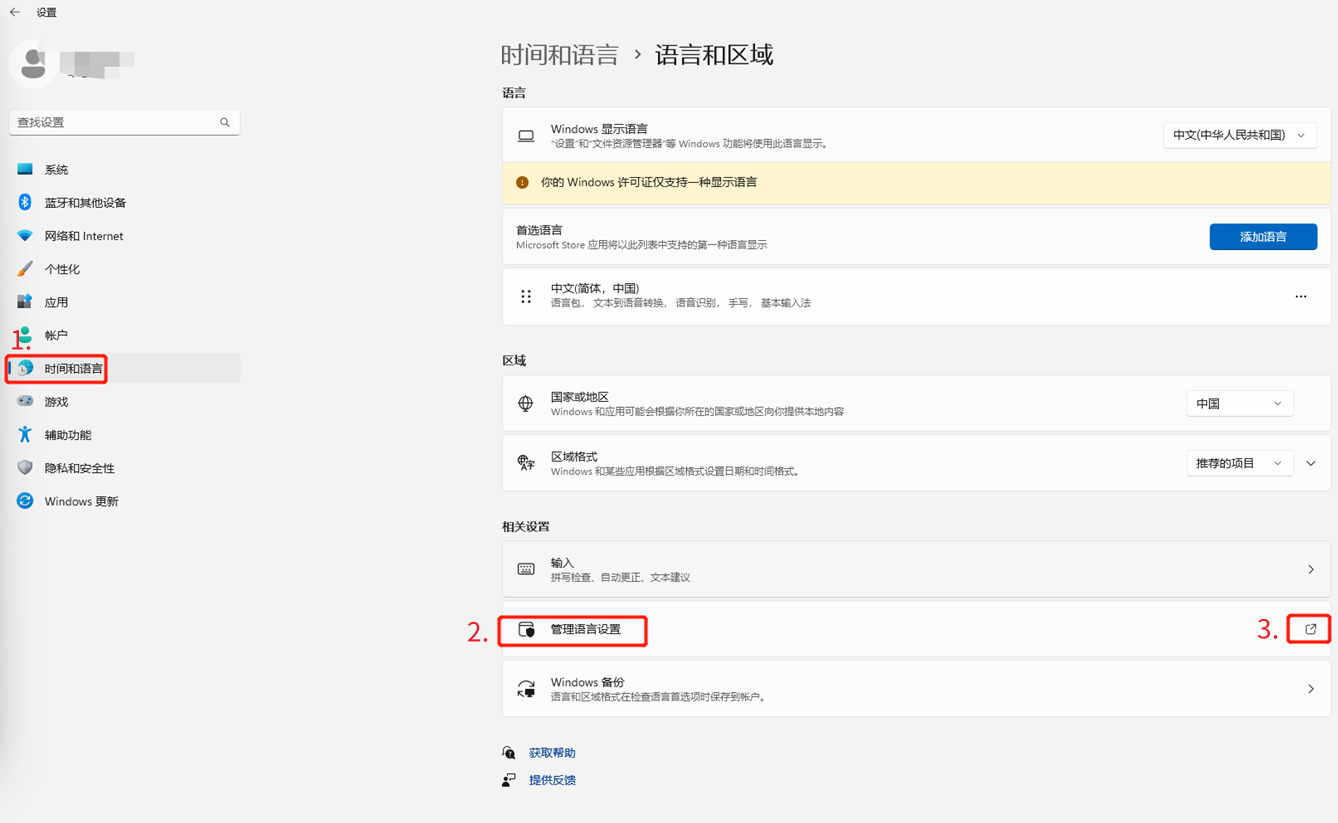Click the laptop icon beside Windows 显示语言
The image size is (1338, 823).
[x=526, y=136]
